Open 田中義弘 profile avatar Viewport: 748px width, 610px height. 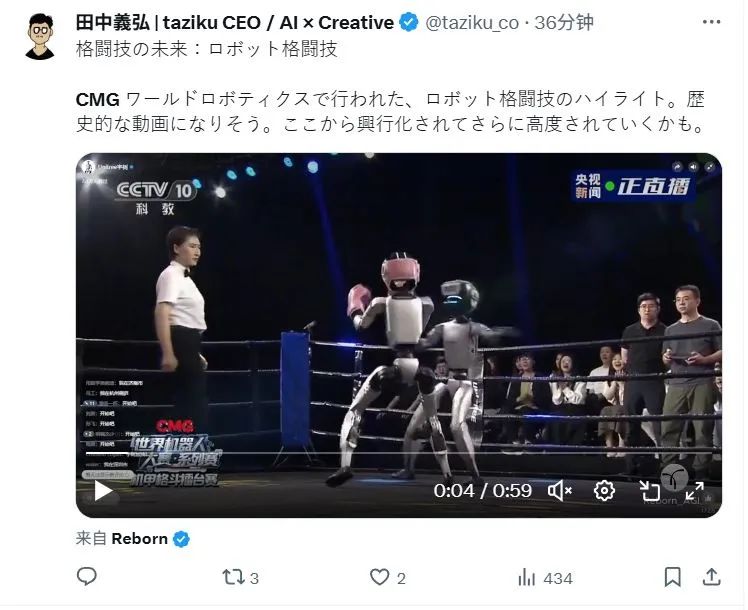[40, 36]
